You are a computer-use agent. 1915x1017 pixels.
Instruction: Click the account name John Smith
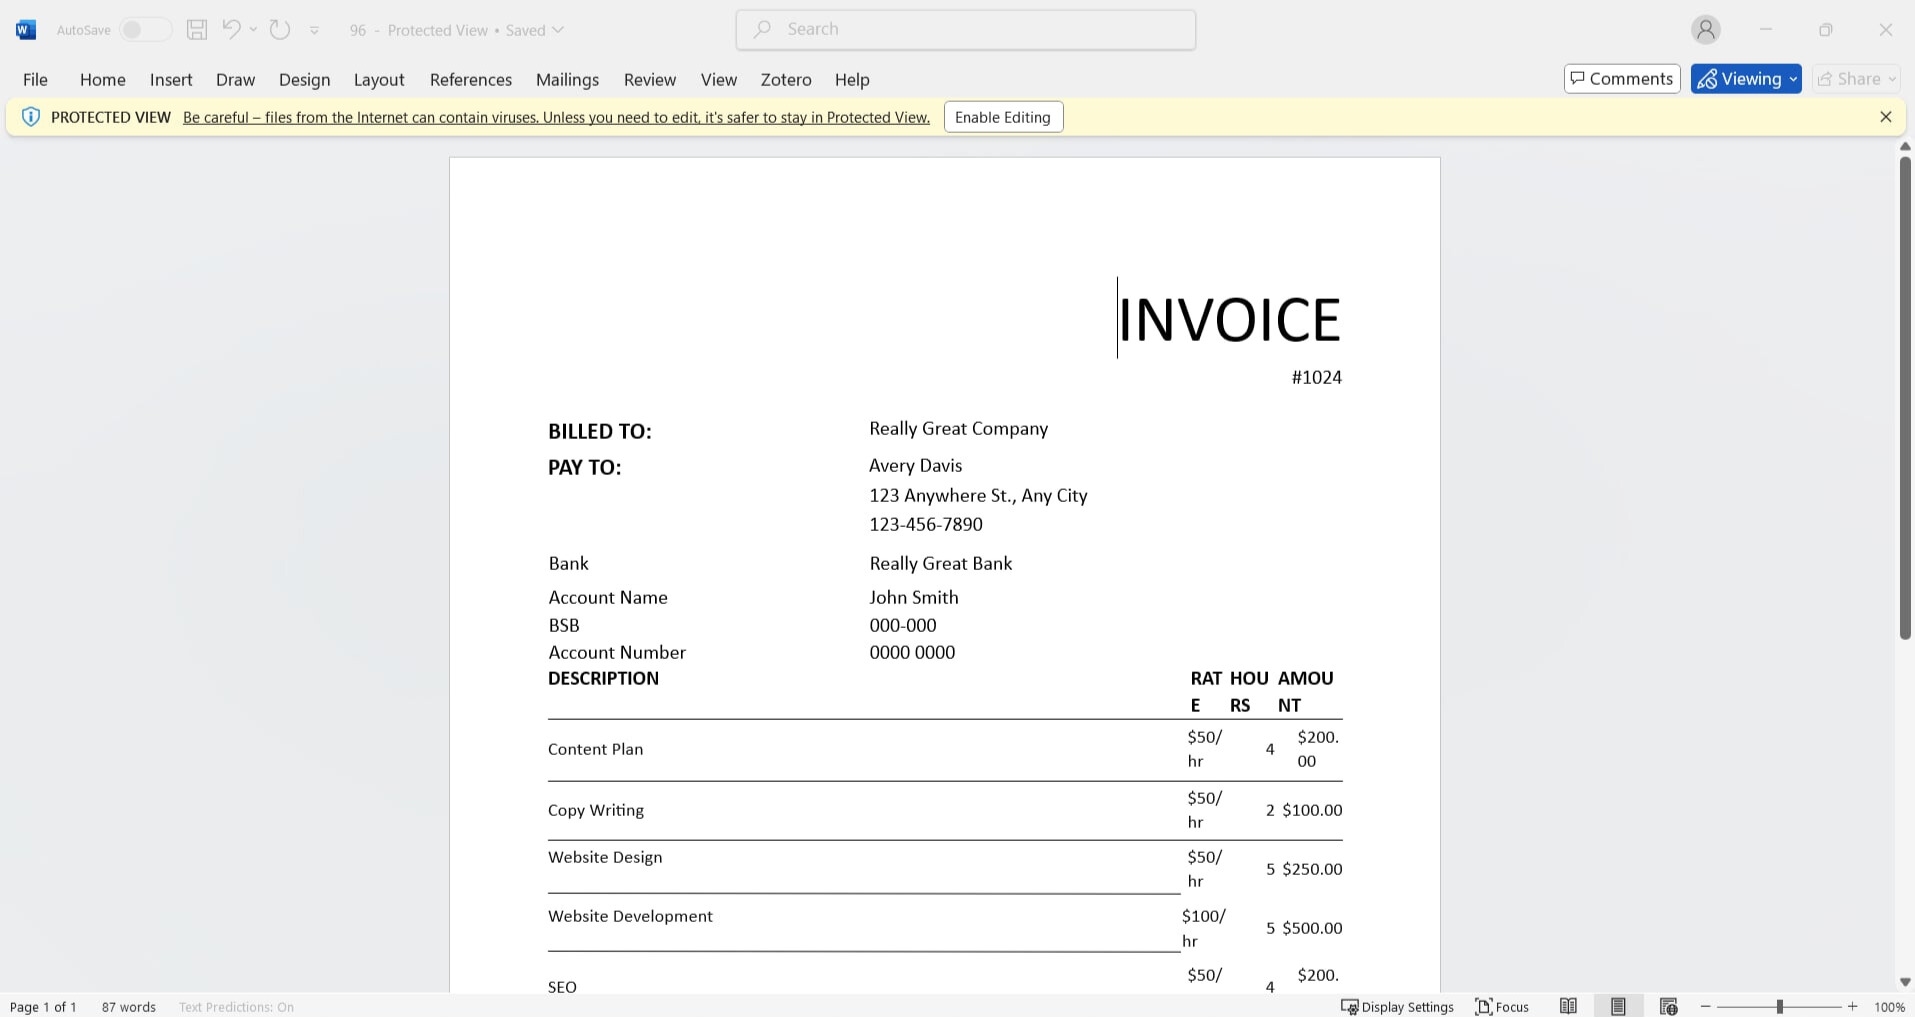click(x=913, y=597)
